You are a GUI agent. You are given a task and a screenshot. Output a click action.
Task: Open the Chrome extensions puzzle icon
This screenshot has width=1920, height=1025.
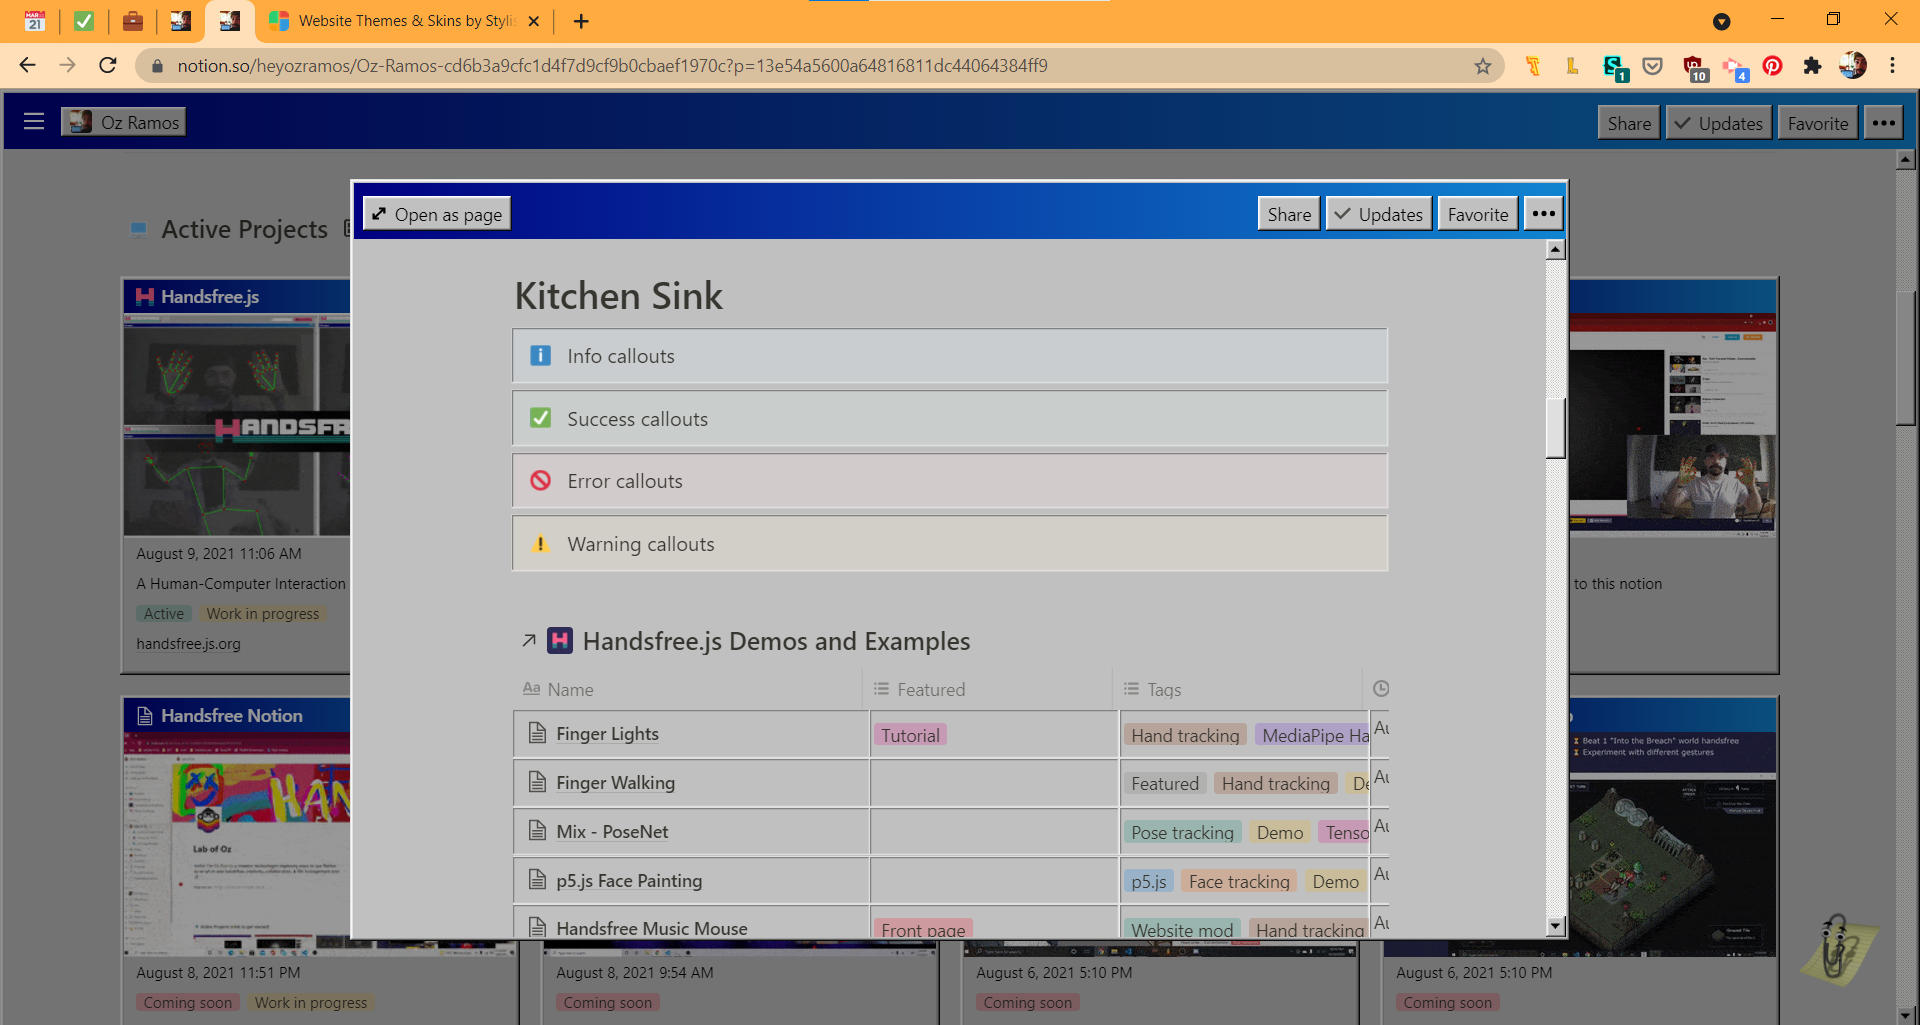[1812, 66]
